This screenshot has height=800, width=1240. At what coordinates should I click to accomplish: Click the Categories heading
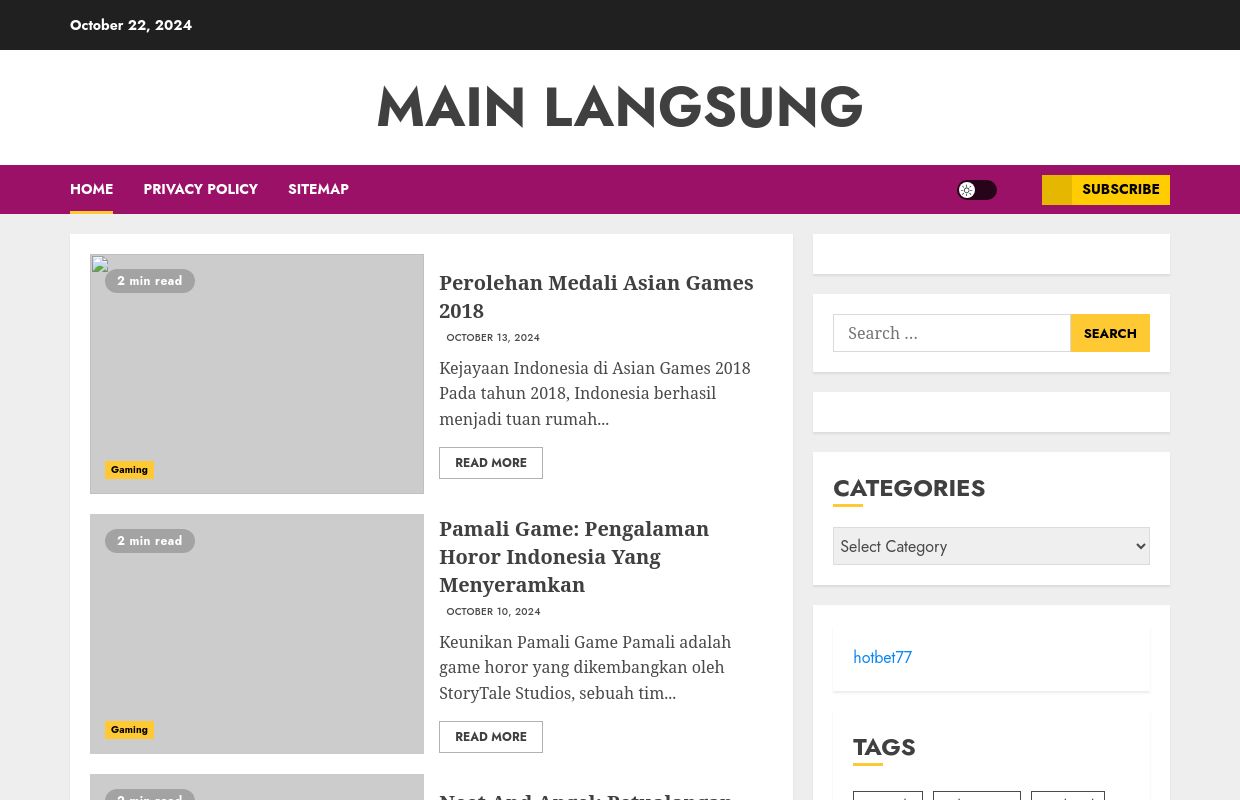point(909,488)
